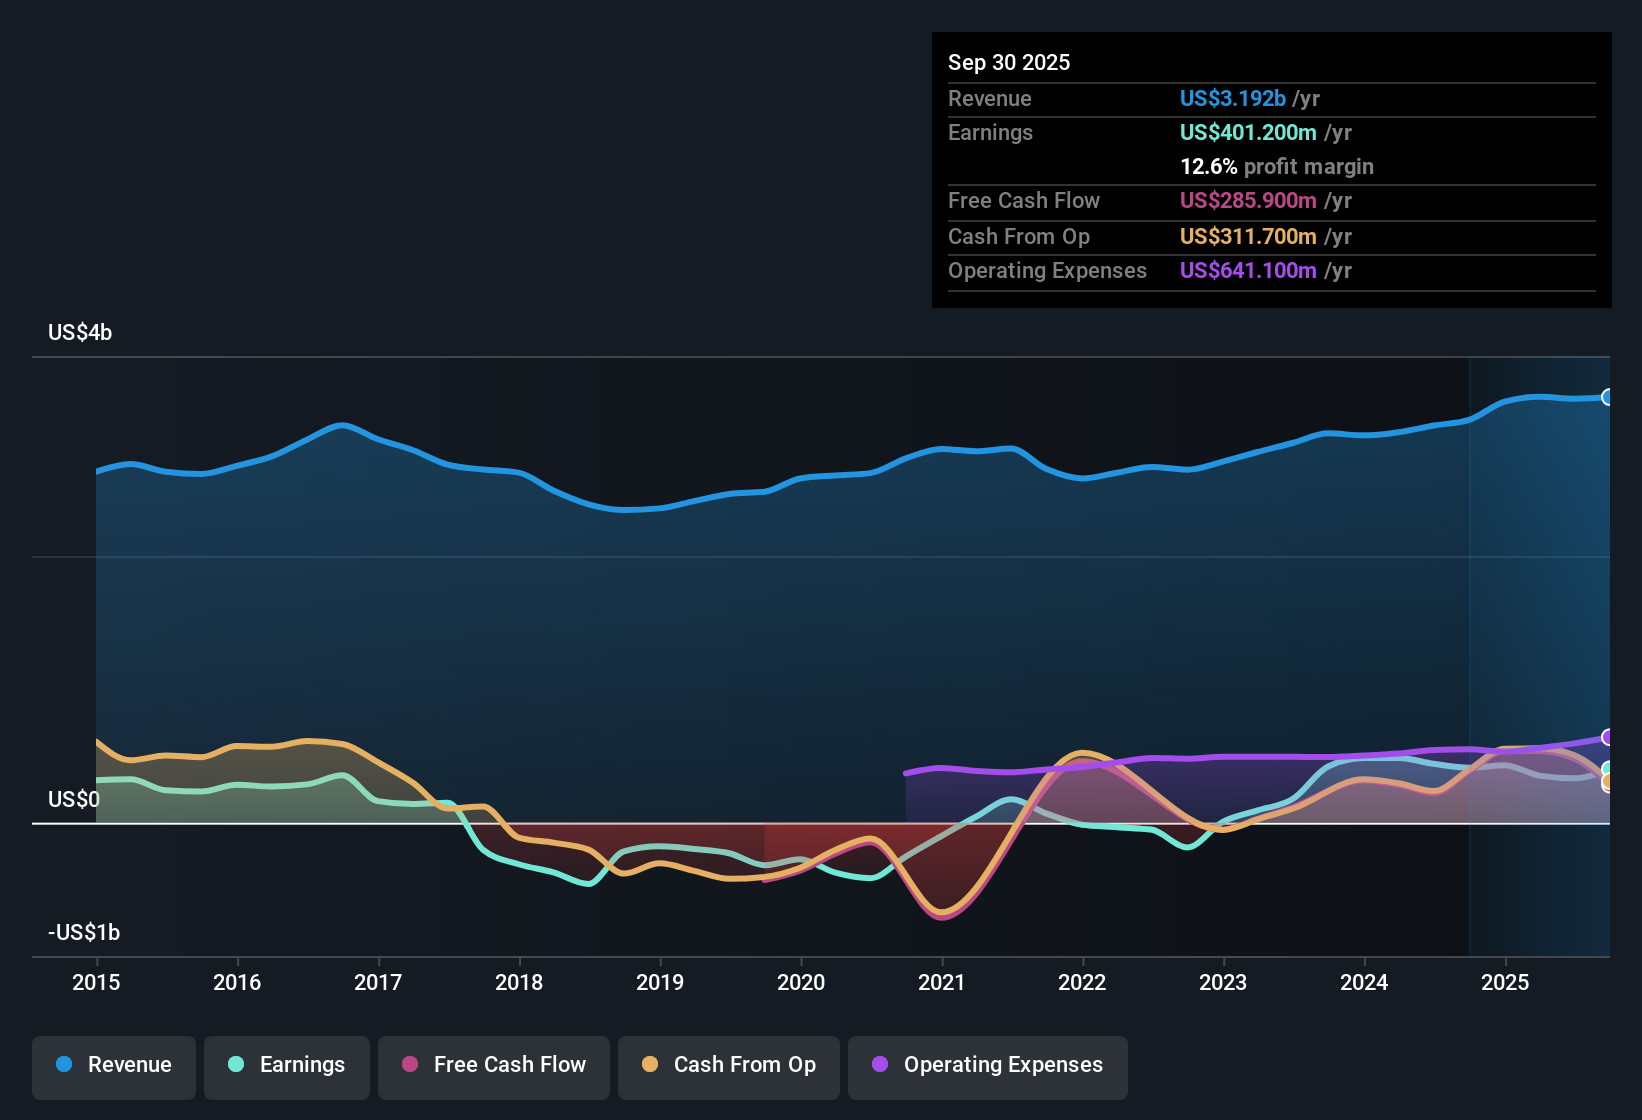Toggle the Revenue series legend button
The height and width of the screenshot is (1120, 1642).
[114, 1067]
